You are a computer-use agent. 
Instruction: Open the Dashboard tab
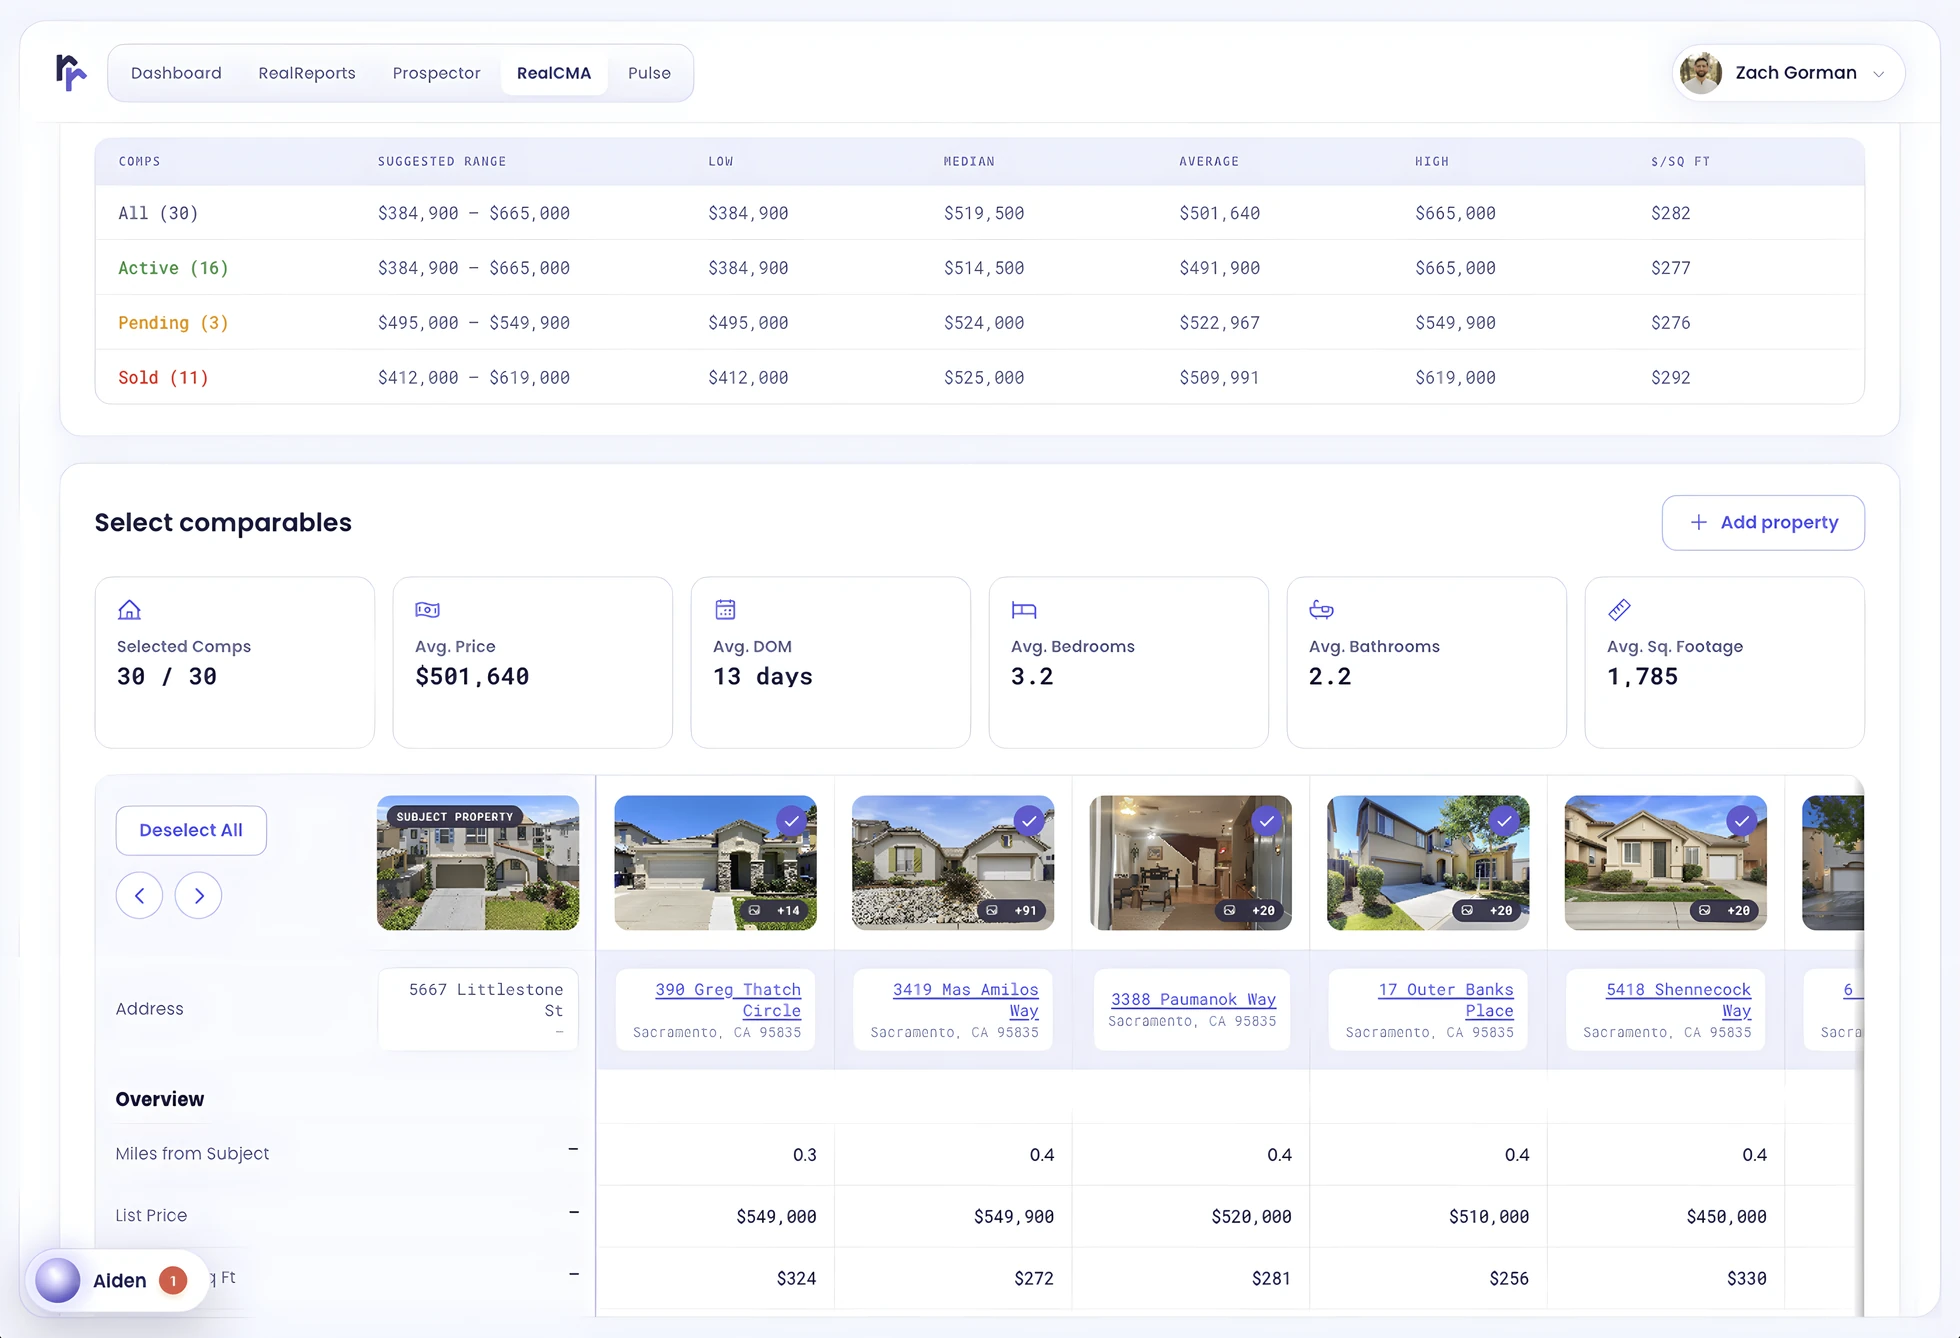[x=176, y=73]
